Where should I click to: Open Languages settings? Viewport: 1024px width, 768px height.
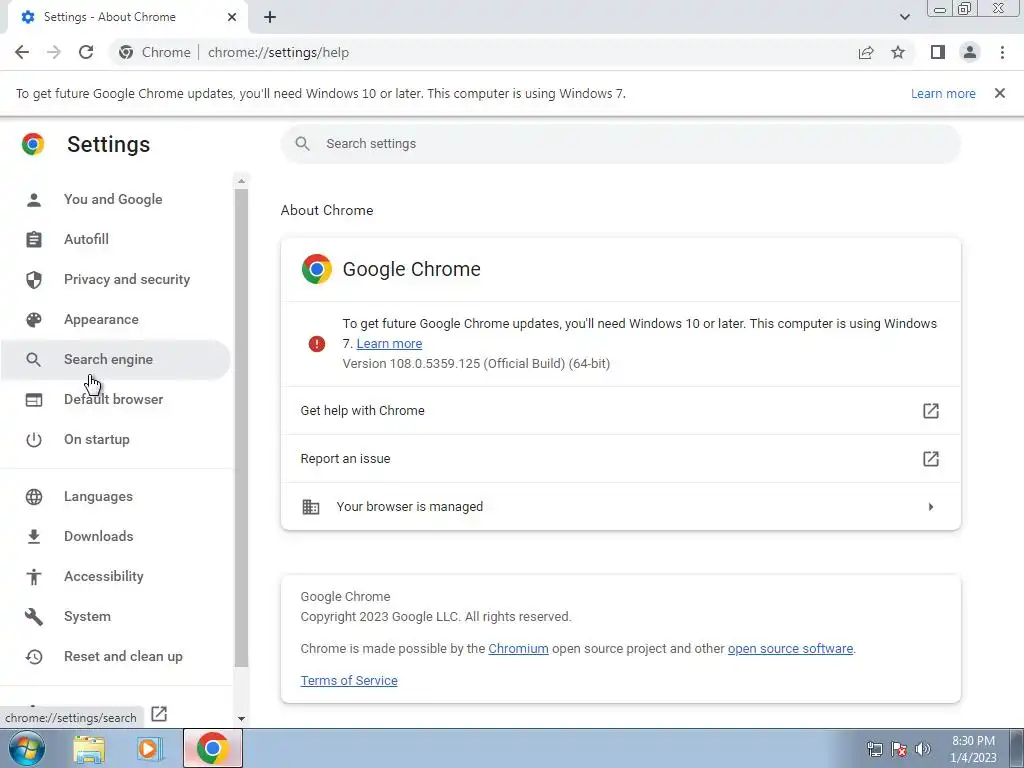point(115,496)
